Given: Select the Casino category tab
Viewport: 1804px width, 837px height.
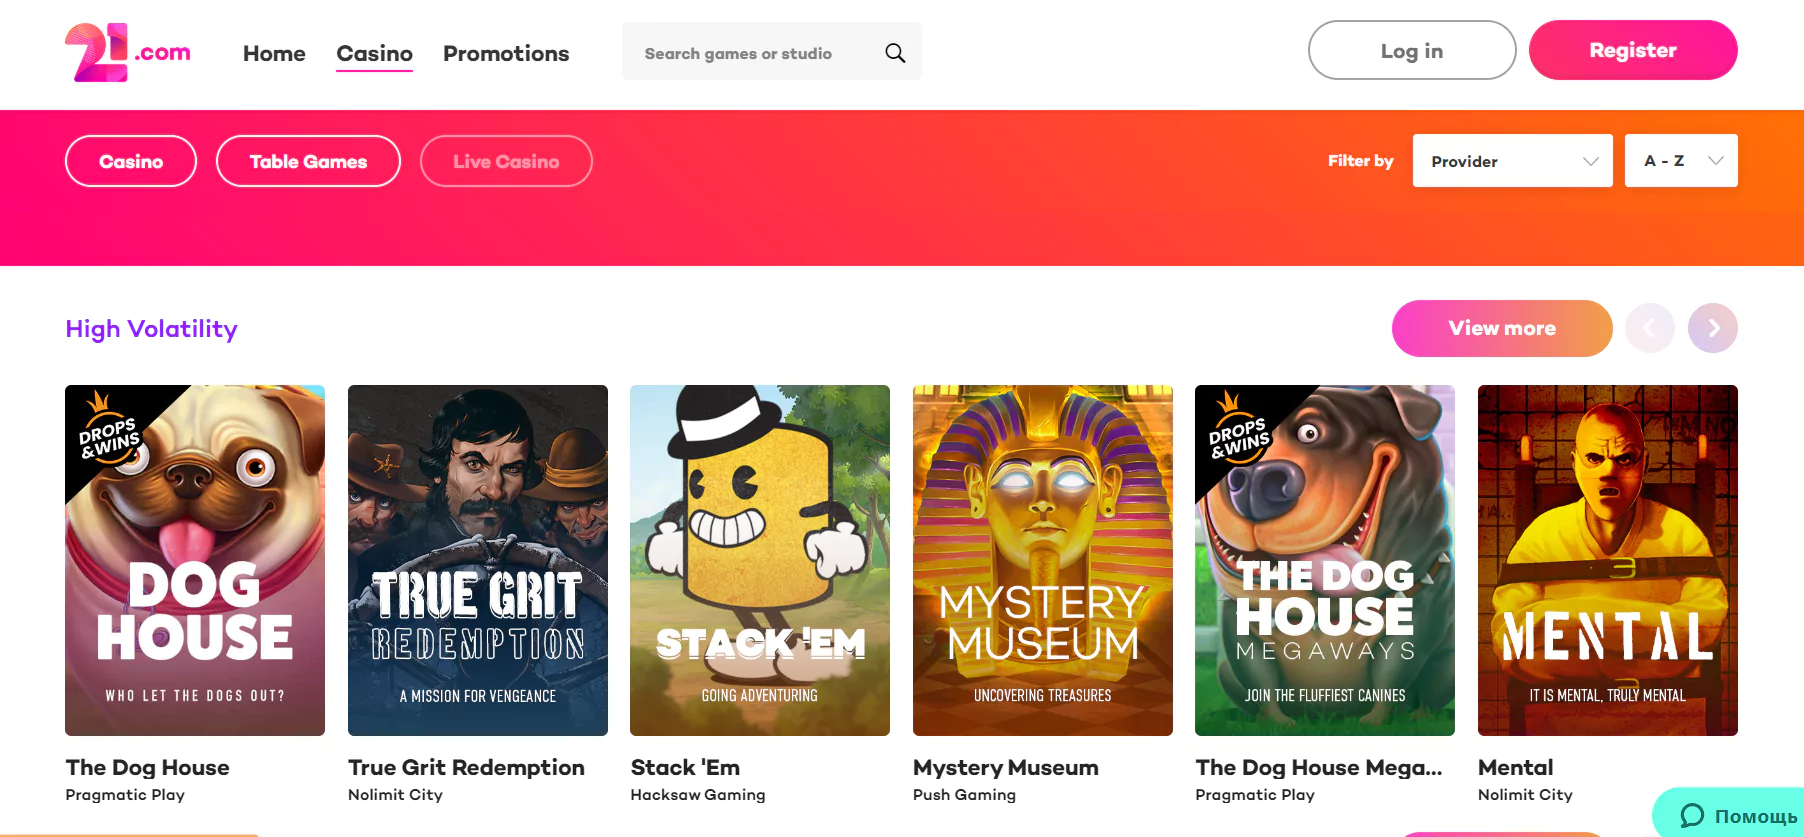Looking at the screenshot, I should pos(131,161).
